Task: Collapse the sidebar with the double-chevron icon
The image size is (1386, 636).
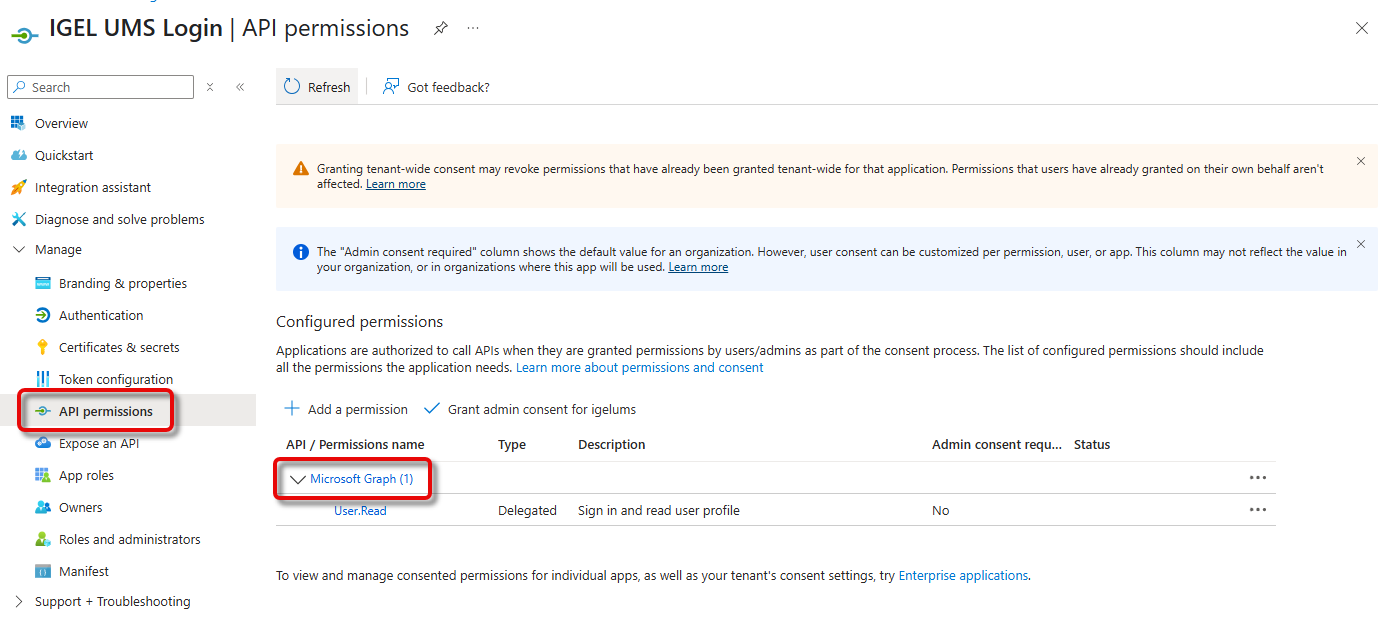Action: pos(240,87)
